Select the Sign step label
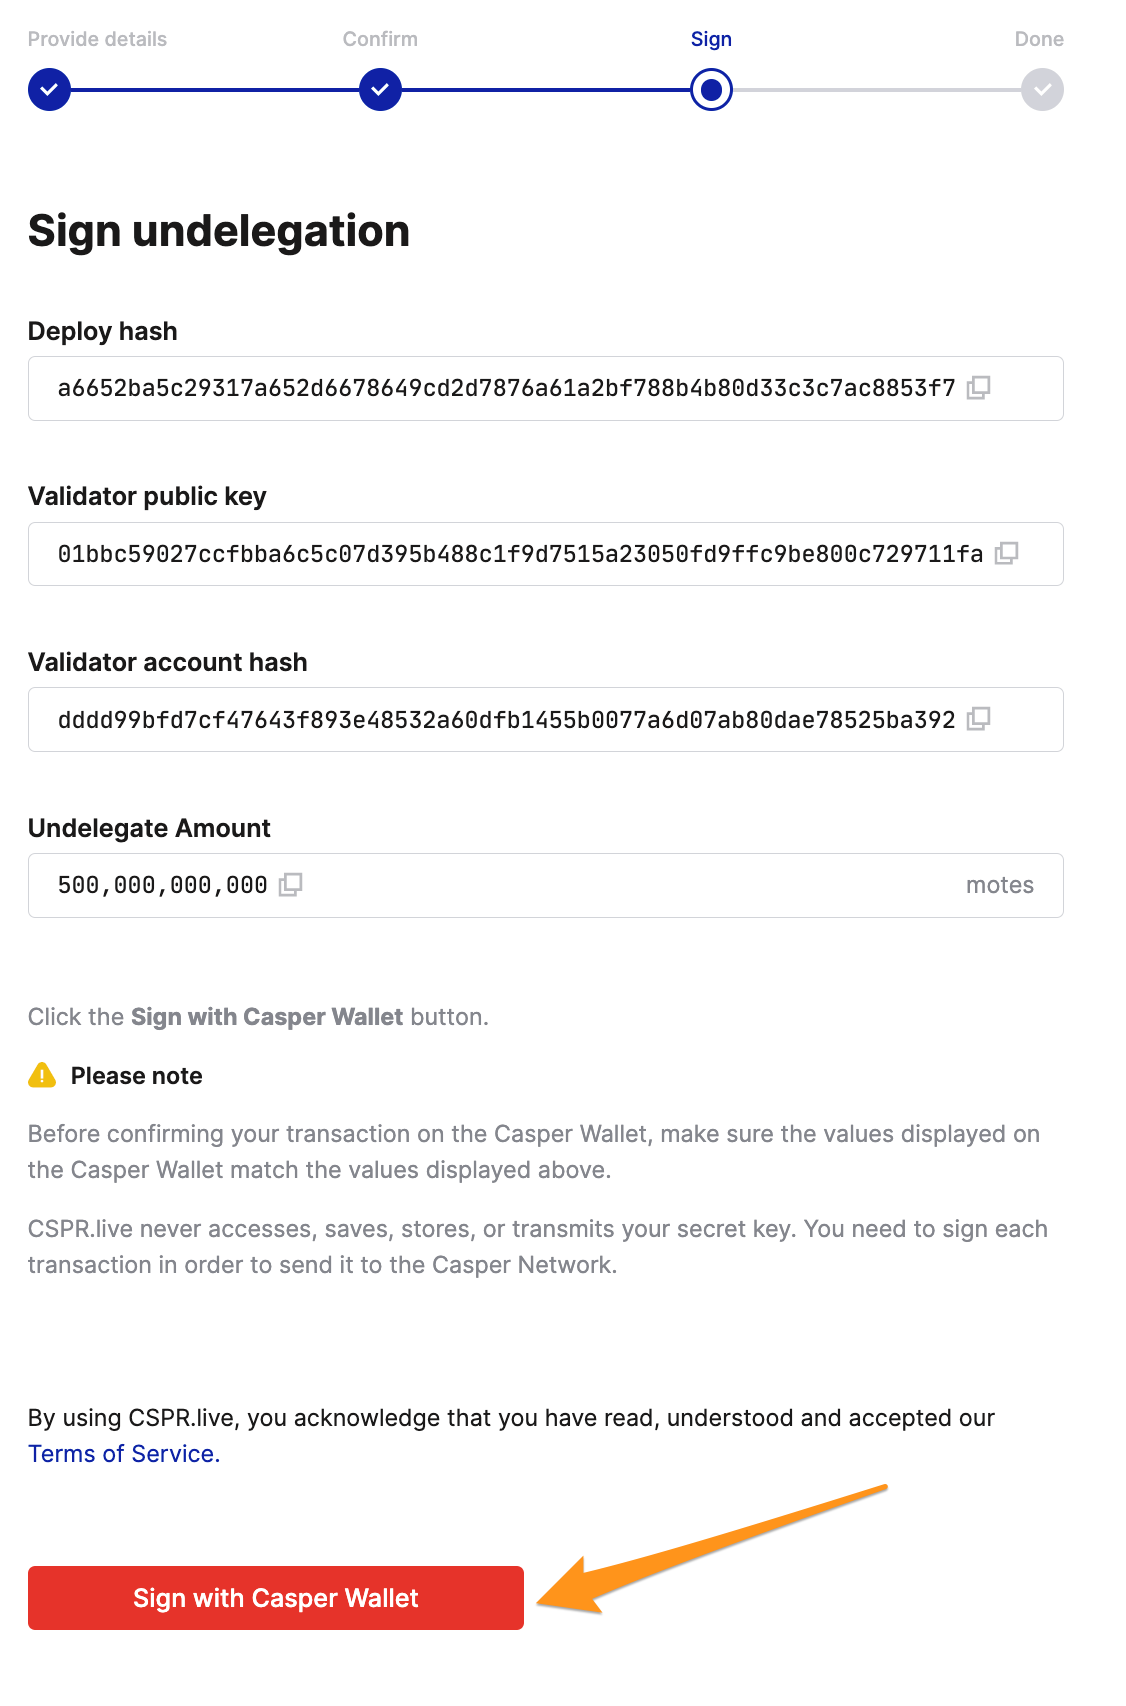 [711, 39]
